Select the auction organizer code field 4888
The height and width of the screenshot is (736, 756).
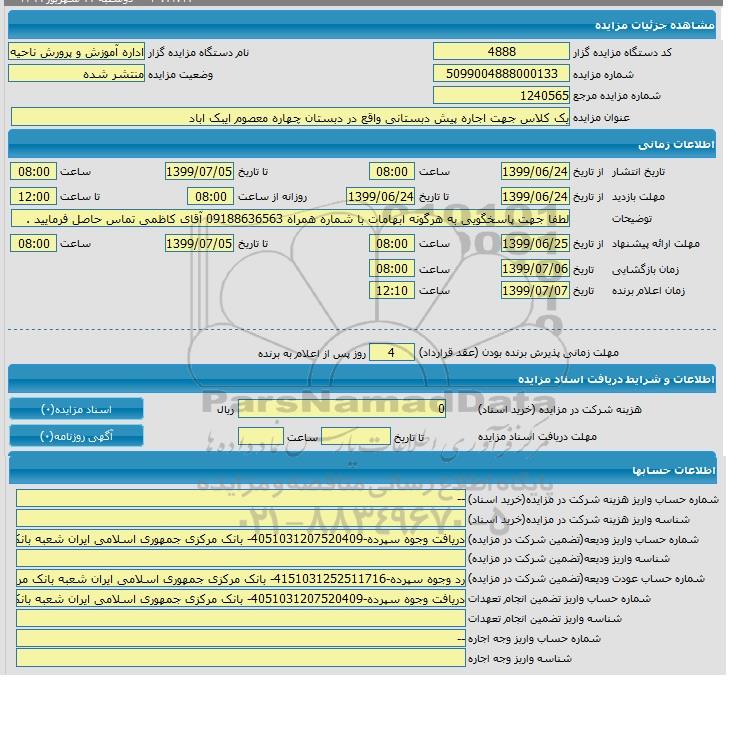tap(501, 52)
